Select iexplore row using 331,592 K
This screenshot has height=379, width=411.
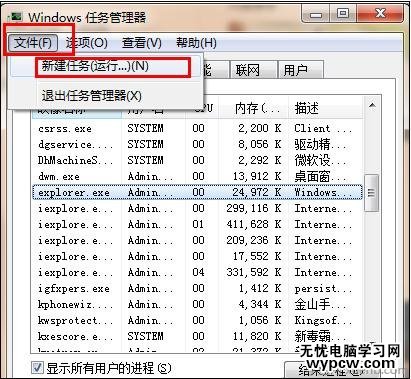(x=197, y=272)
